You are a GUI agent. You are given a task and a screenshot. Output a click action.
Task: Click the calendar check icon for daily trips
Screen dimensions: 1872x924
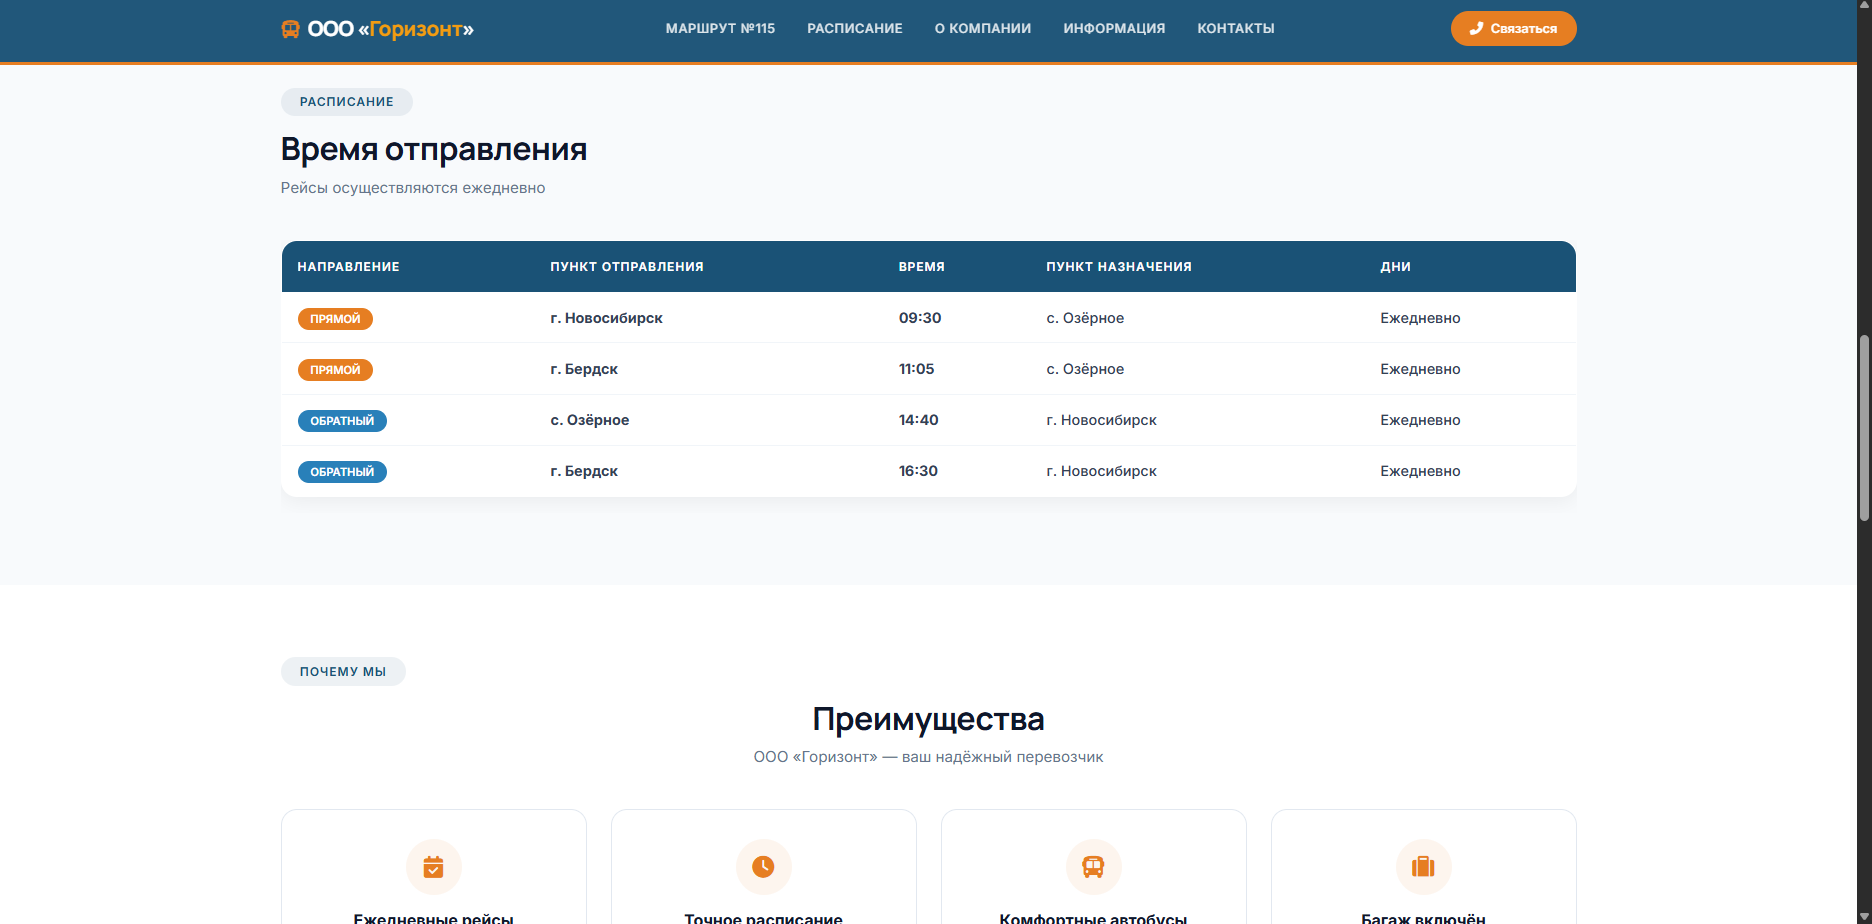433,866
